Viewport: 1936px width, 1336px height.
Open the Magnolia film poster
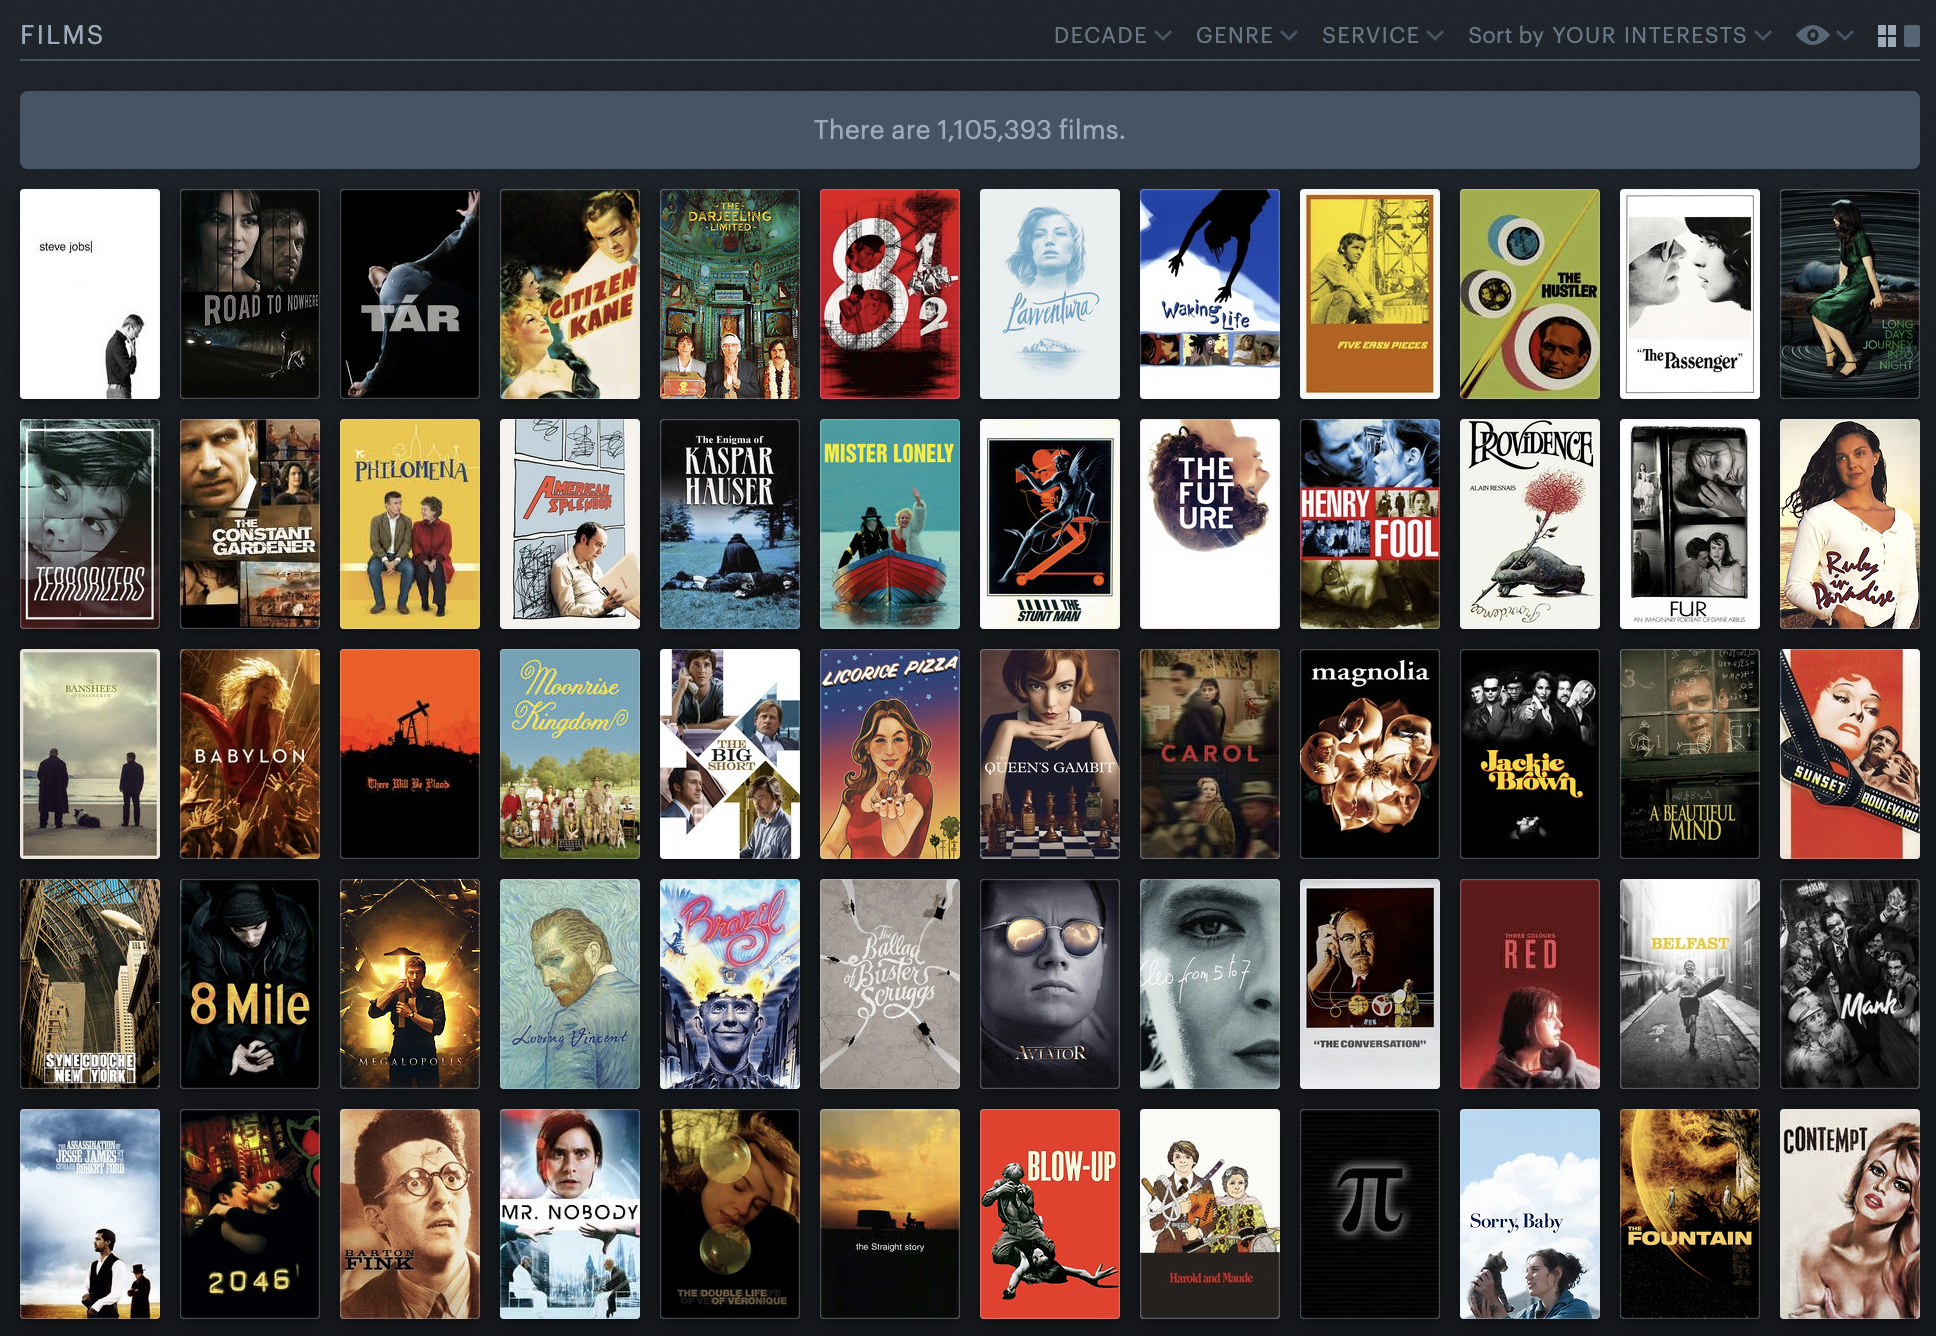click(1370, 754)
